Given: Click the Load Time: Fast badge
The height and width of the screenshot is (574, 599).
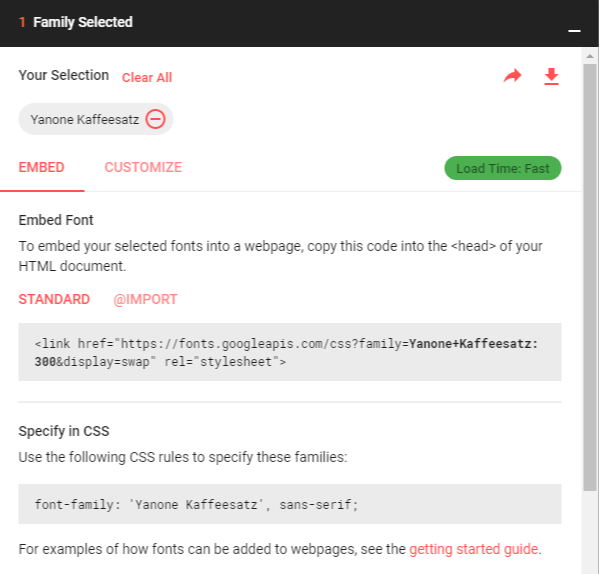Looking at the screenshot, I should coord(503,168).
